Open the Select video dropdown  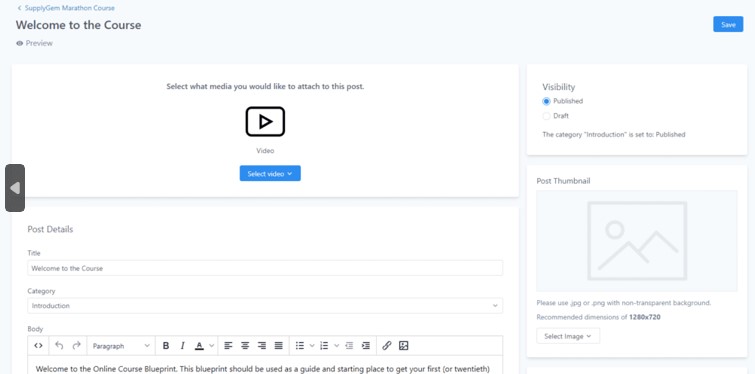[270, 174]
